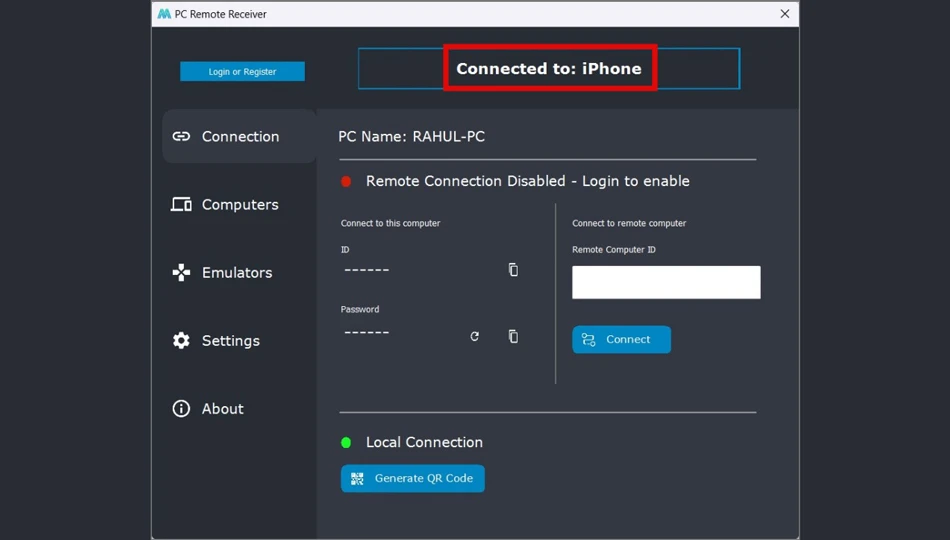
Task: Click the 'PC Name: RAHUL-PC' text
Action: click(x=411, y=136)
